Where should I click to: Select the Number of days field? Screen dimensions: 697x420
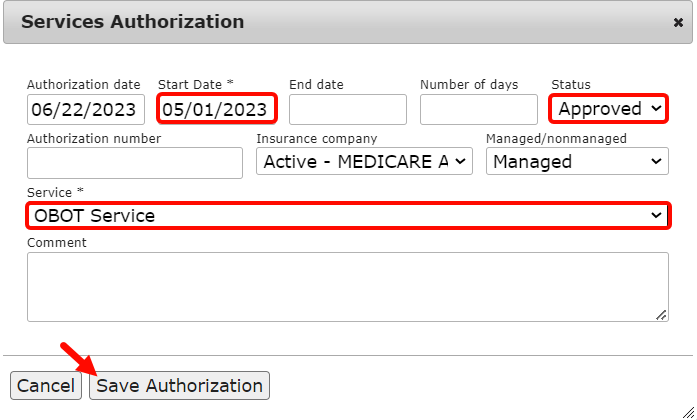(x=479, y=109)
